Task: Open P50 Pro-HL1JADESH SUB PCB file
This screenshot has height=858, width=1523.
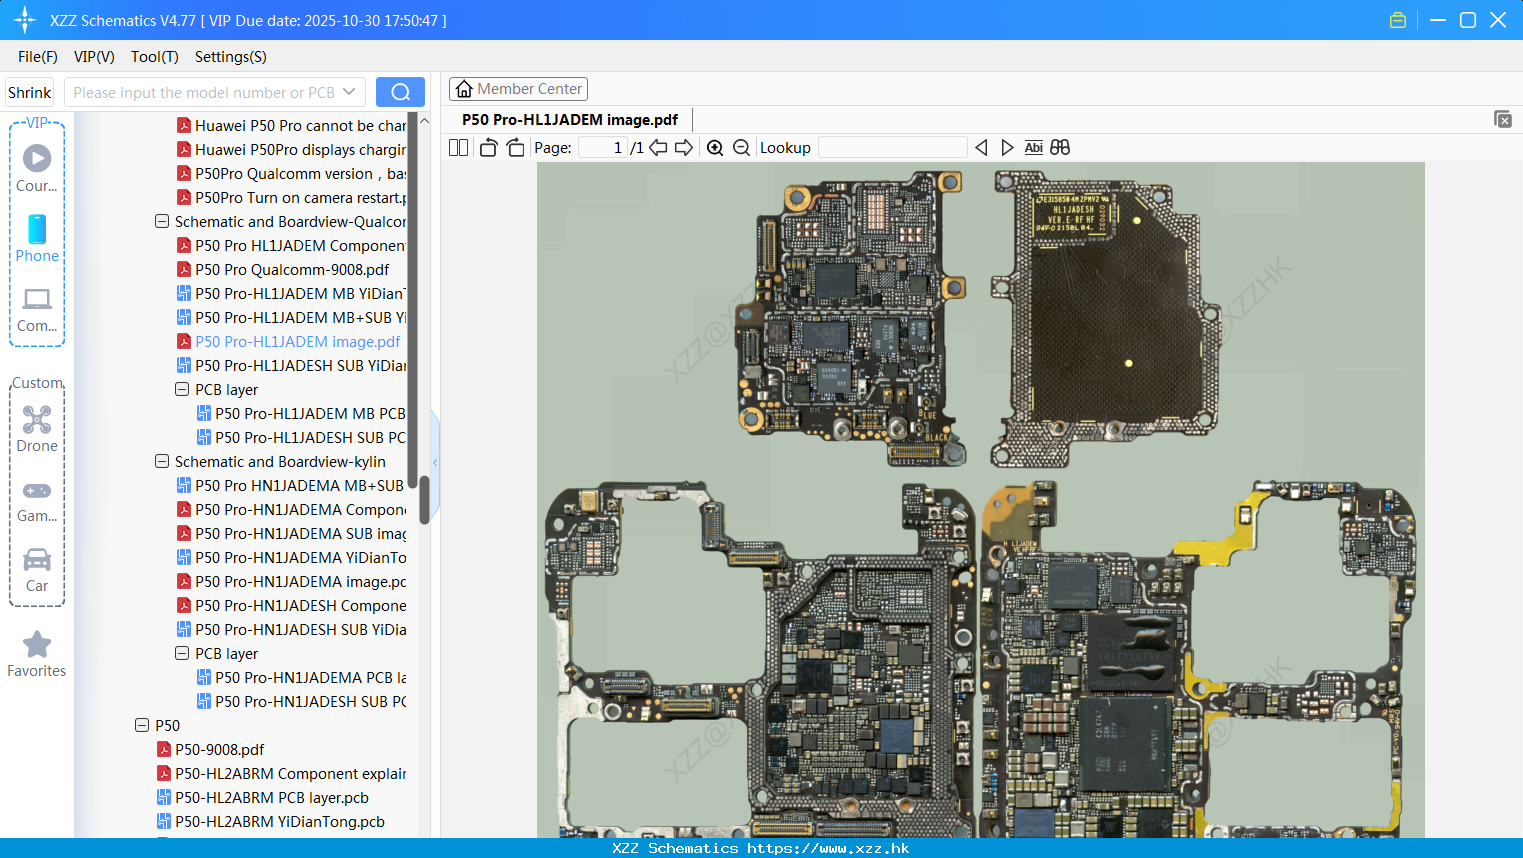Action: [302, 437]
